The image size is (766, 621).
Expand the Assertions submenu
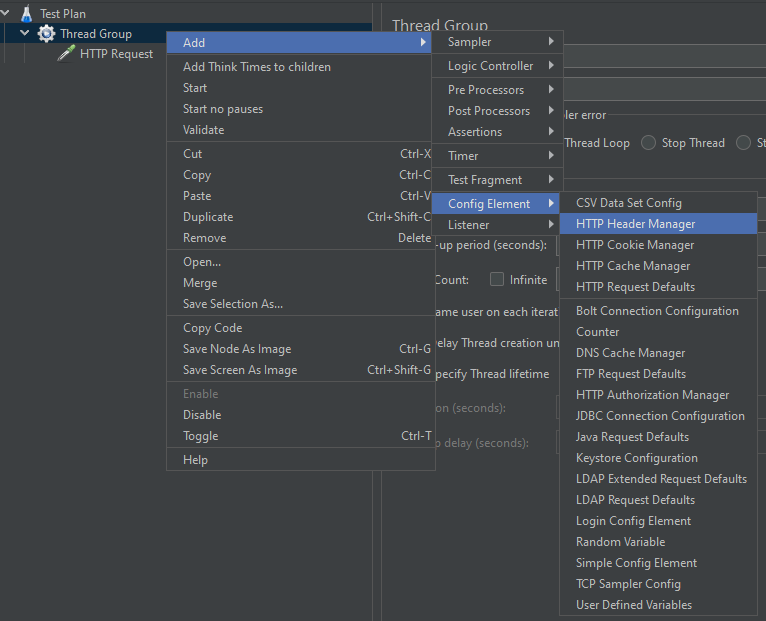point(497,132)
